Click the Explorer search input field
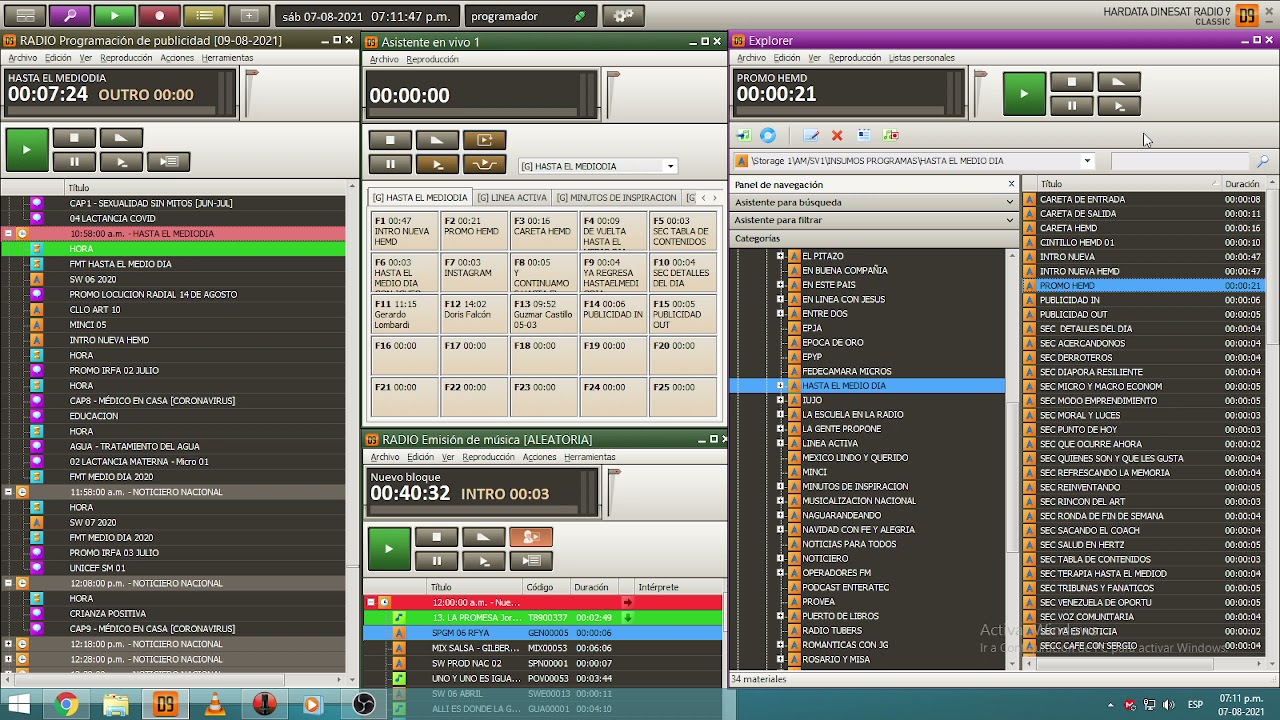This screenshot has width=1280, height=720. click(x=1181, y=161)
